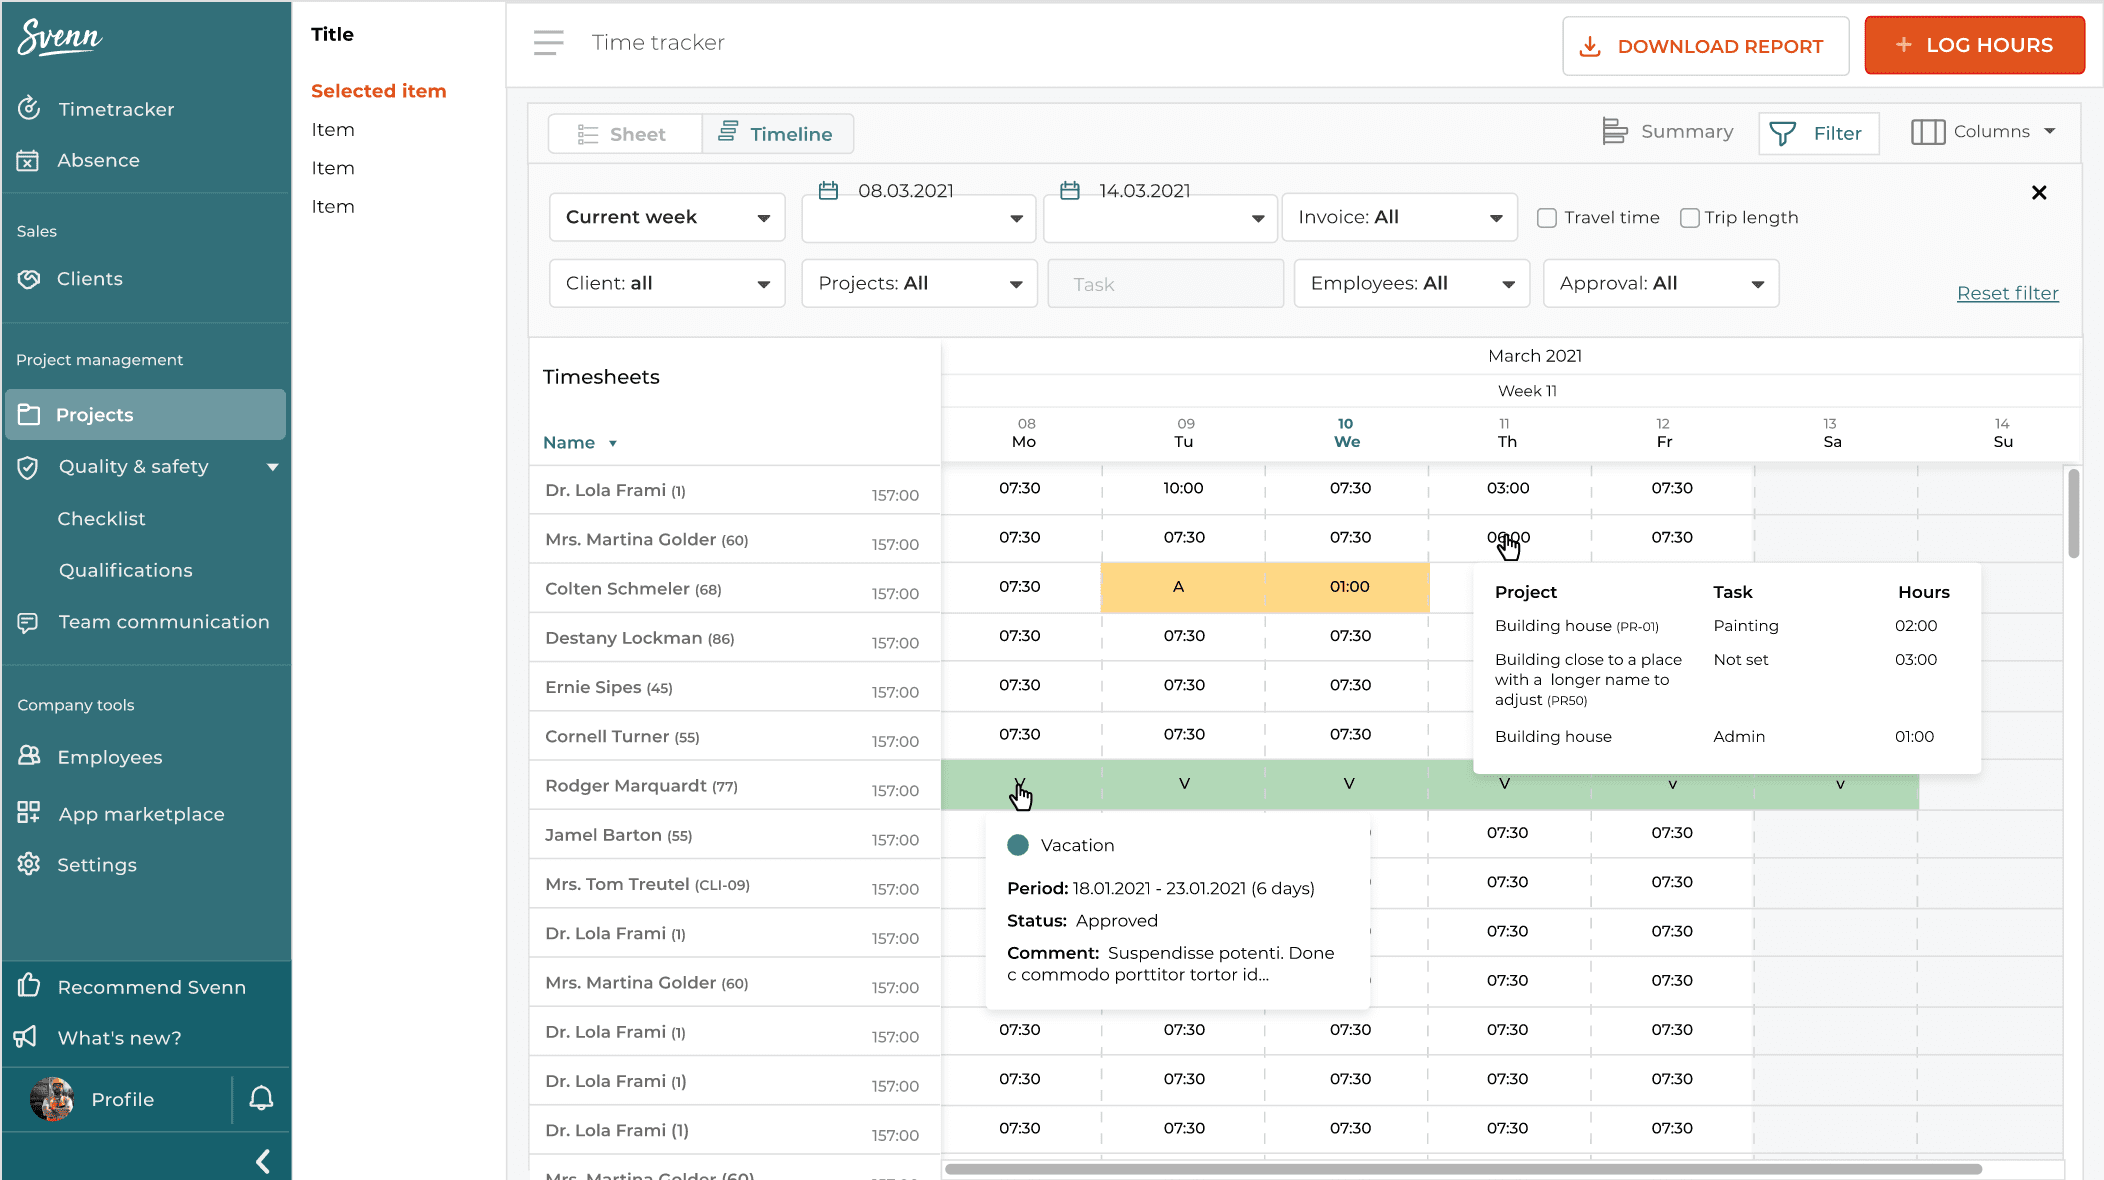Select the Absence calendar icon

30,160
